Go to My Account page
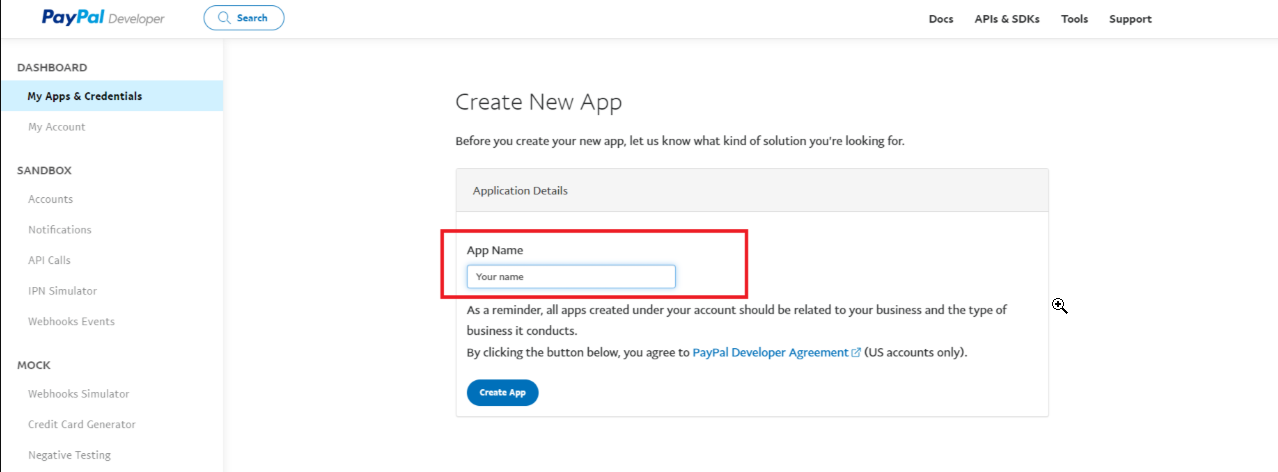This screenshot has height=472, width=1278. tap(57, 127)
